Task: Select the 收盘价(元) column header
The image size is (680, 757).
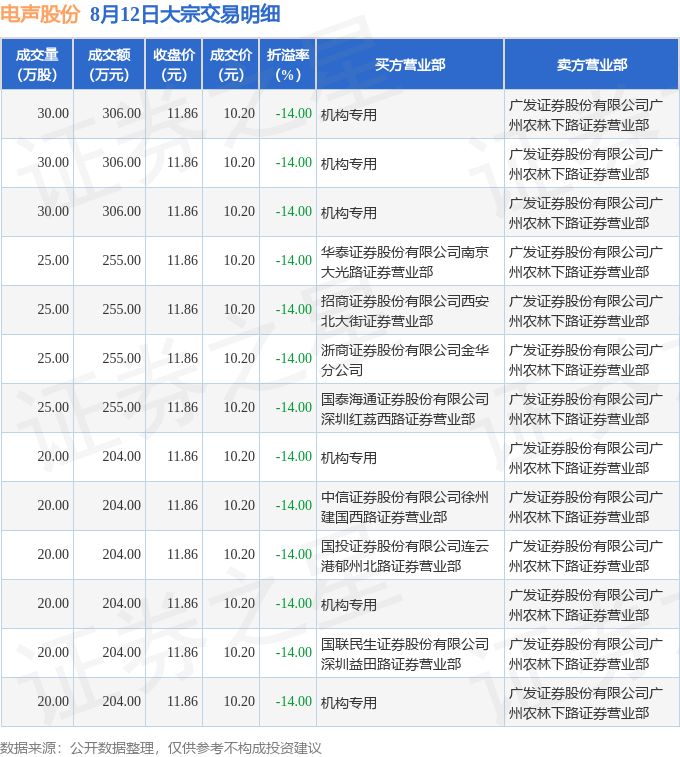Action: pos(174,65)
